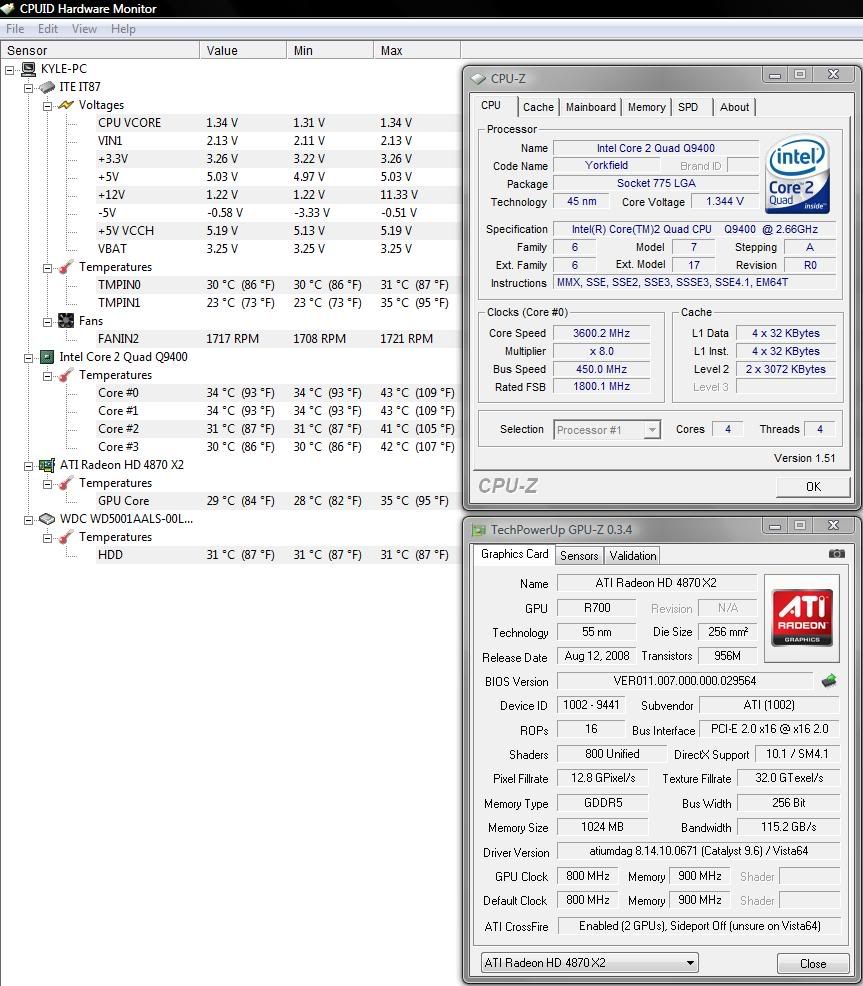Viewport: 863px width, 986px height.
Task: Switch to the Sensors tab in GPU-Z
Action: click(579, 556)
